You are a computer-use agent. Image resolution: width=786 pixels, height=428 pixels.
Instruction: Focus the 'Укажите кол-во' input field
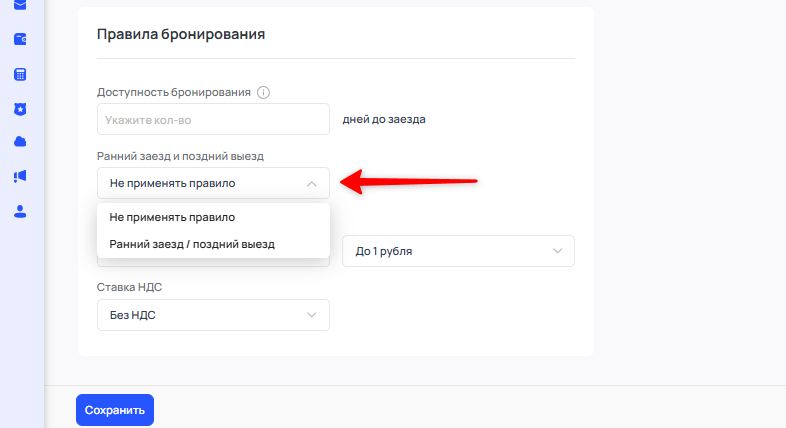[x=213, y=119]
